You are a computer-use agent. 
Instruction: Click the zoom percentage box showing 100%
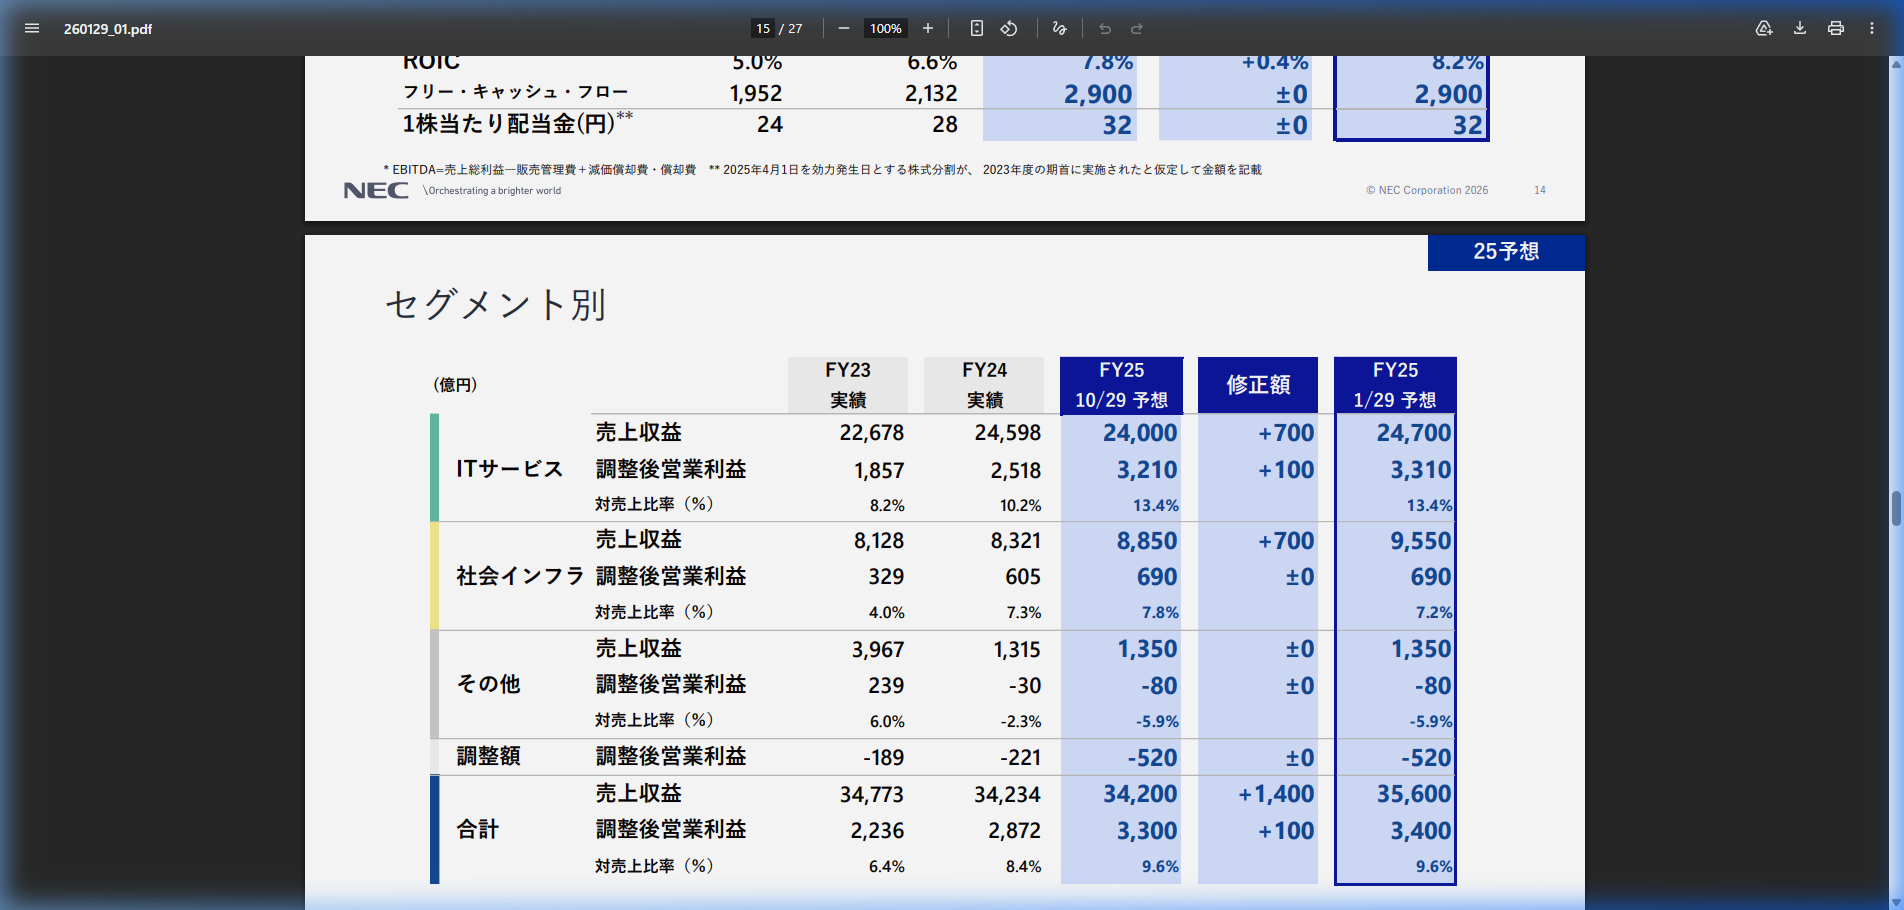coord(884,28)
